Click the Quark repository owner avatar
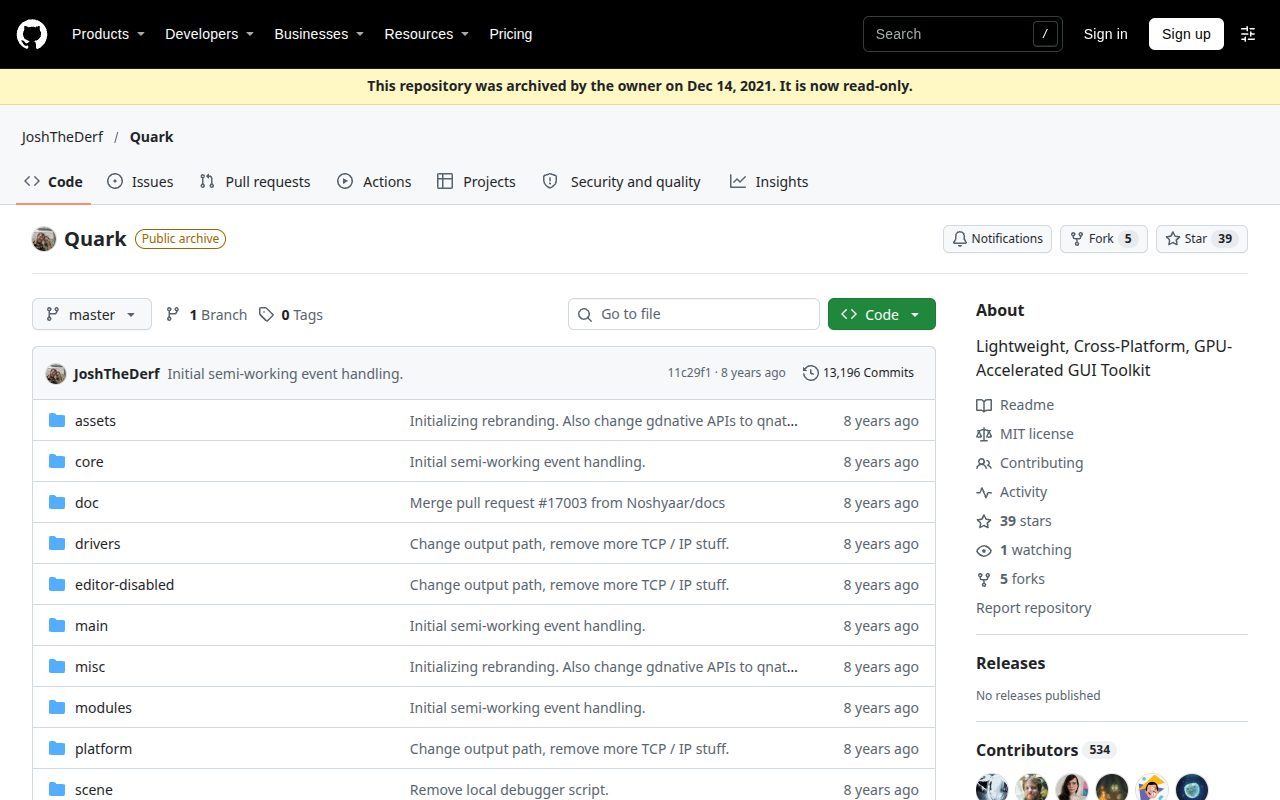The height and width of the screenshot is (800, 1280). tap(44, 239)
